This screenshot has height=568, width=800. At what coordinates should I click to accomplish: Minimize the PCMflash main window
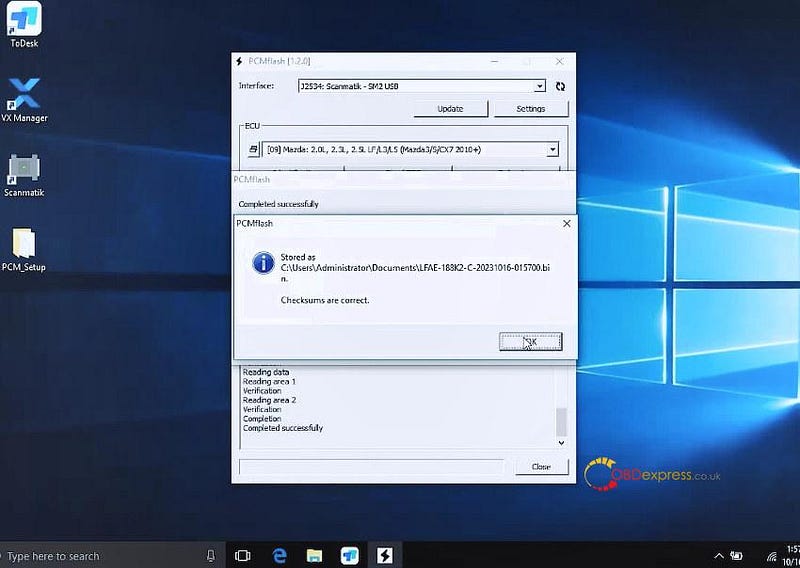tap(494, 61)
